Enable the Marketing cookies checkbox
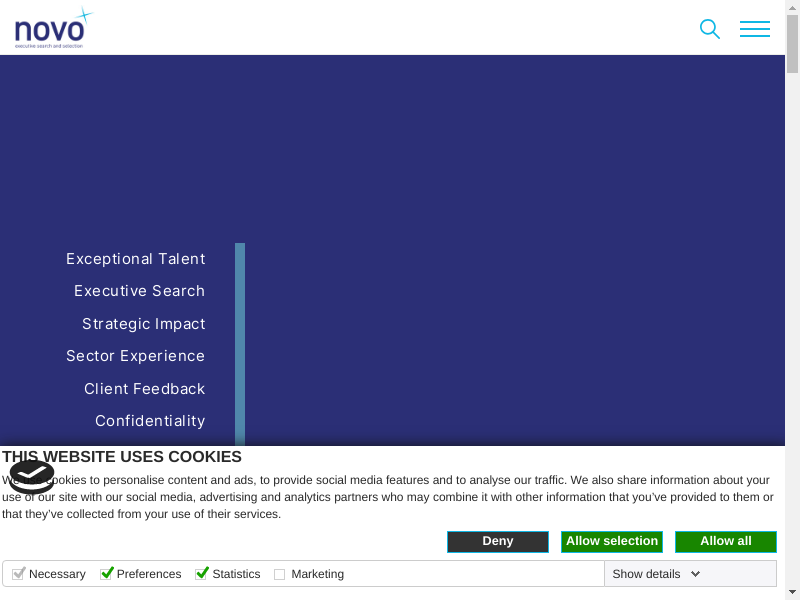This screenshot has width=800, height=600. pos(280,574)
